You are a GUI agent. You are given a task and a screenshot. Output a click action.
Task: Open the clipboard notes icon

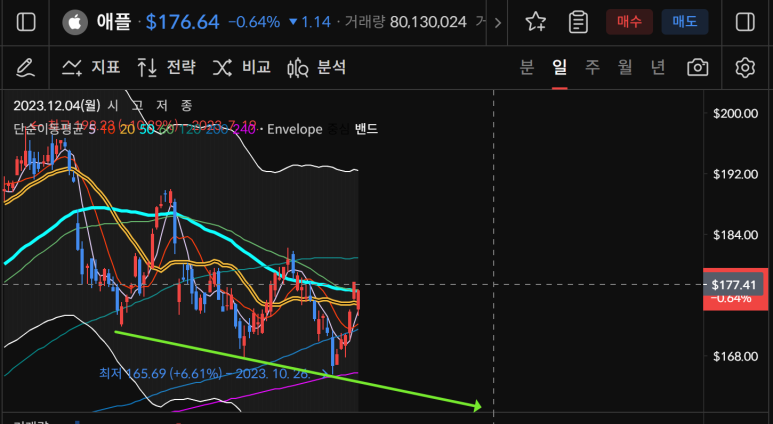[x=578, y=22]
